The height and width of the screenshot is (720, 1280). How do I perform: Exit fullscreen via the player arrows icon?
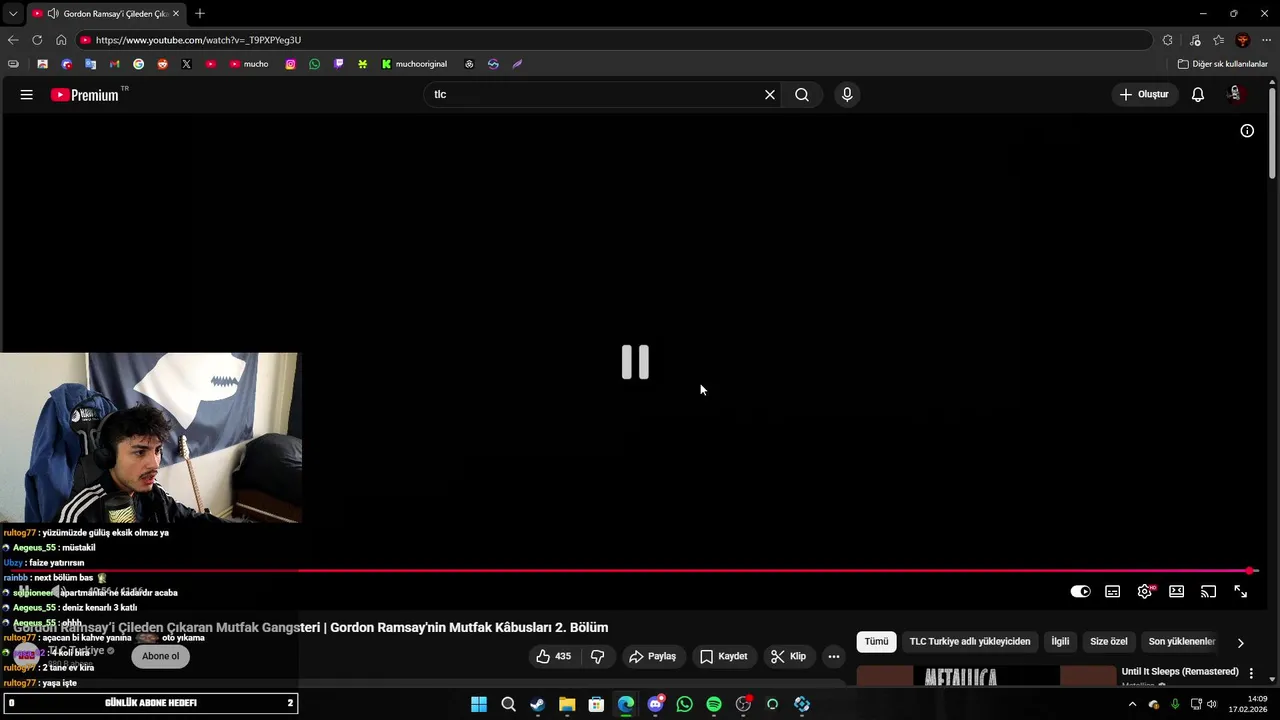(x=1240, y=592)
